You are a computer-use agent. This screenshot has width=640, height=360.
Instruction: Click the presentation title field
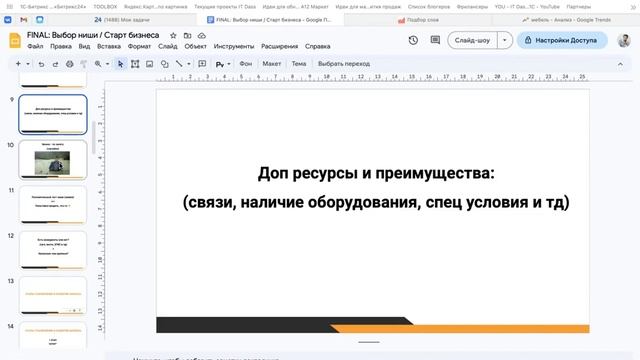pyautogui.click(x=93, y=35)
